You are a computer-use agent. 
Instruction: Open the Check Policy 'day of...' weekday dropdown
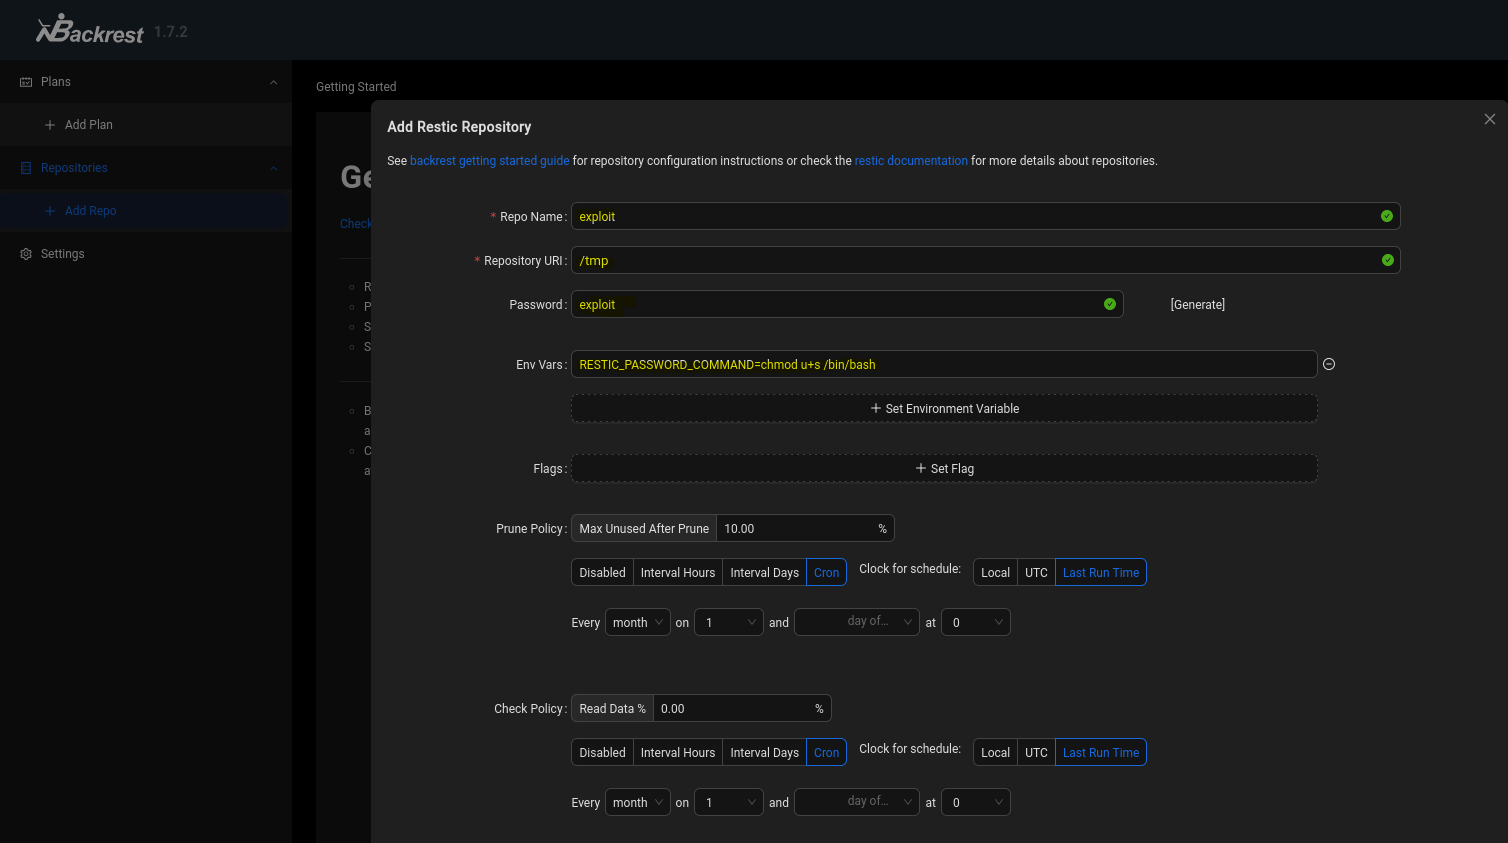pyautogui.click(x=857, y=802)
